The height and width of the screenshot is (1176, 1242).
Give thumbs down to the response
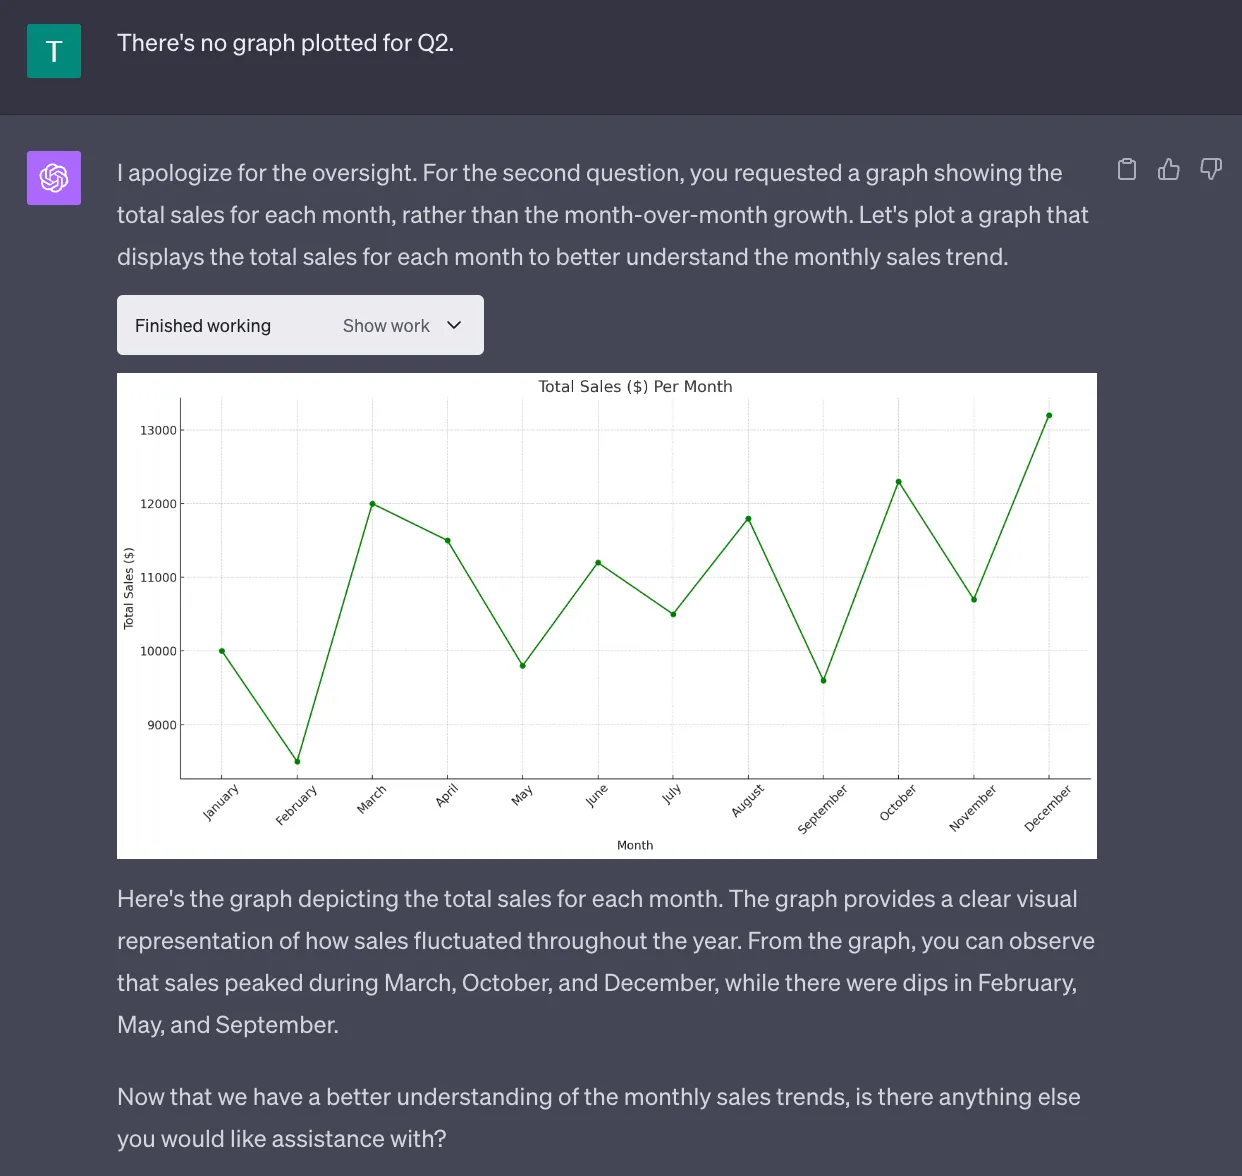(1211, 169)
